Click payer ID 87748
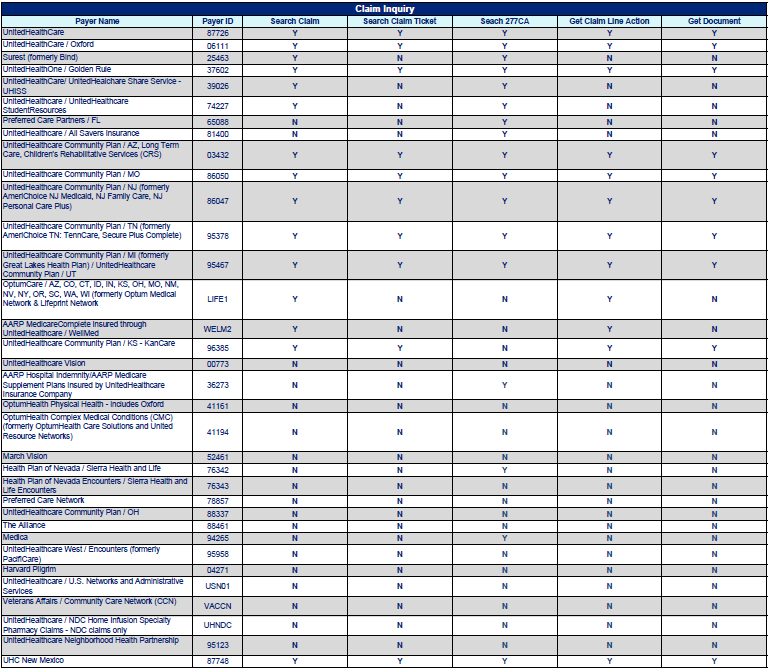This screenshot has height=672, width=769. [218, 661]
